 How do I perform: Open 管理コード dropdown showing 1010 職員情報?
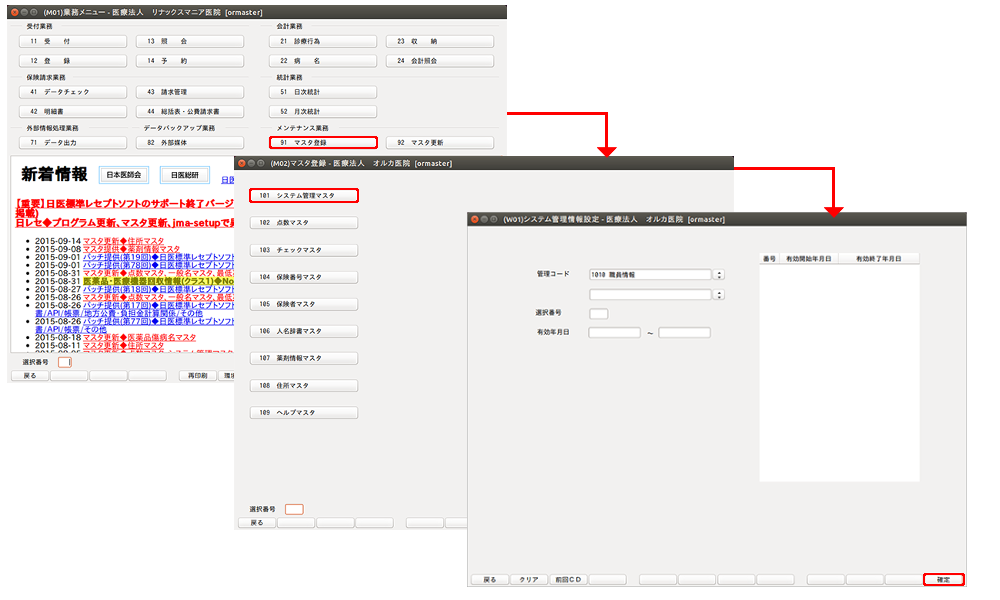point(719,275)
